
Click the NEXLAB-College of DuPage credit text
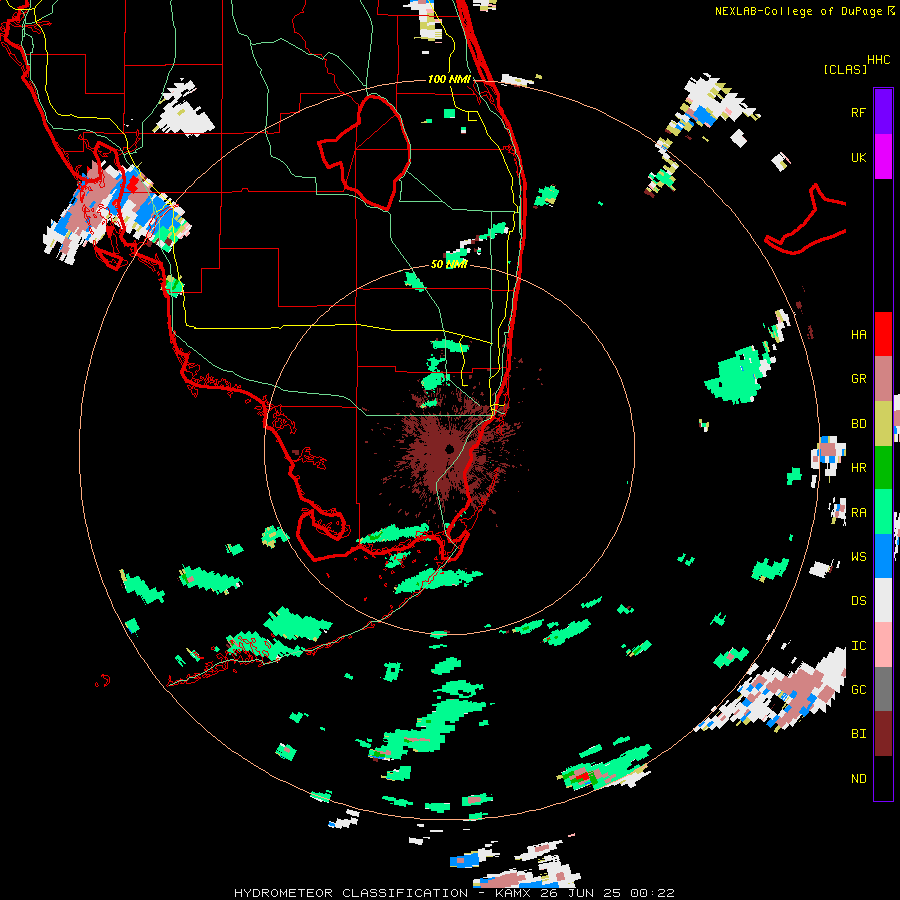800,11
